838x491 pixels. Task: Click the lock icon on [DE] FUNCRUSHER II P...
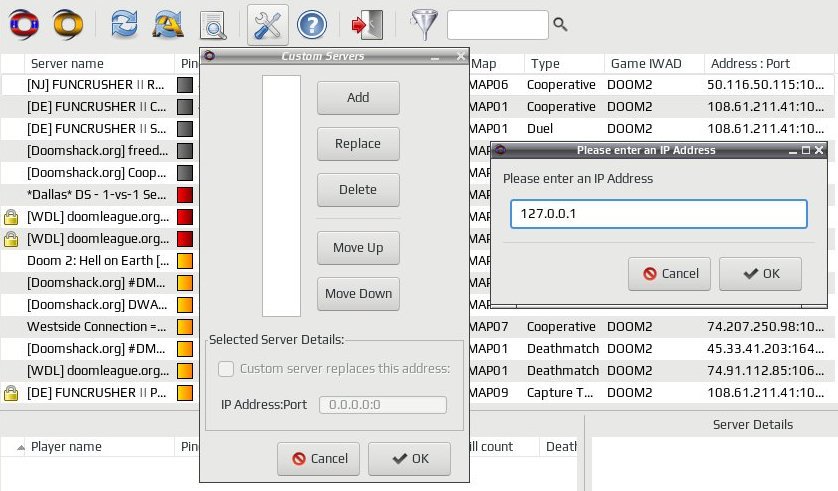(x=11, y=393)
